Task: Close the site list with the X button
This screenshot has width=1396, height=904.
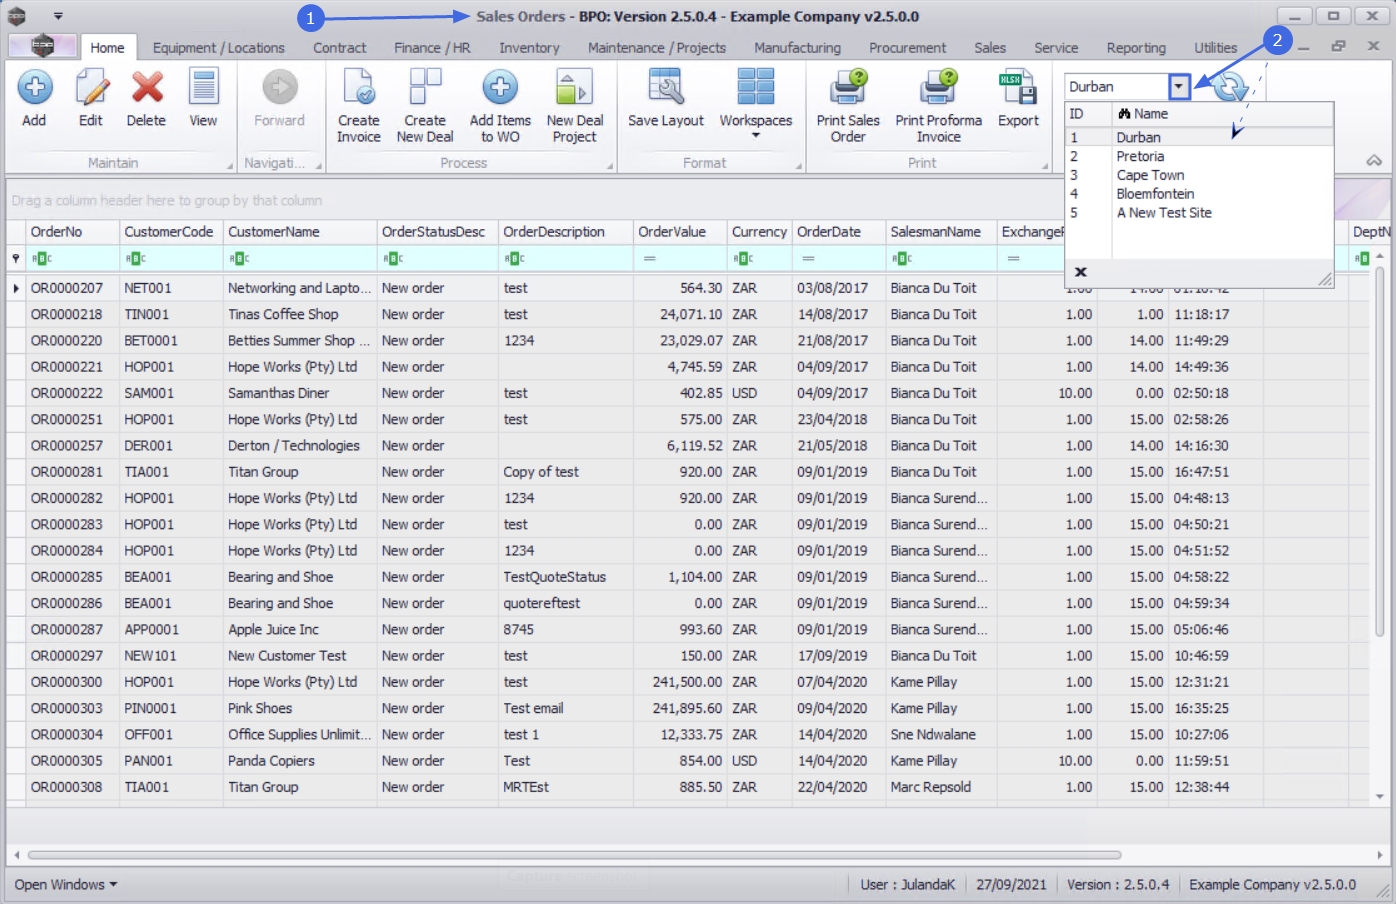Action: (1080, 272)
